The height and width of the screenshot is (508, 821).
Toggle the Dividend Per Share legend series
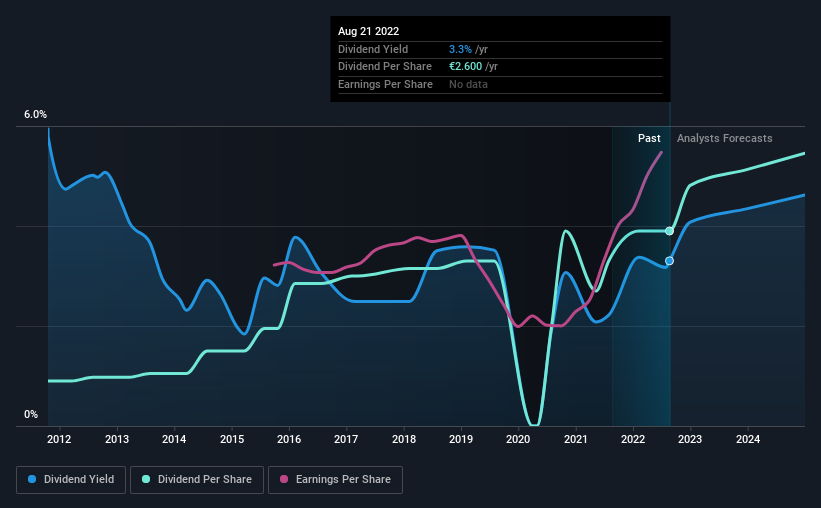click(x=197, y=480)
